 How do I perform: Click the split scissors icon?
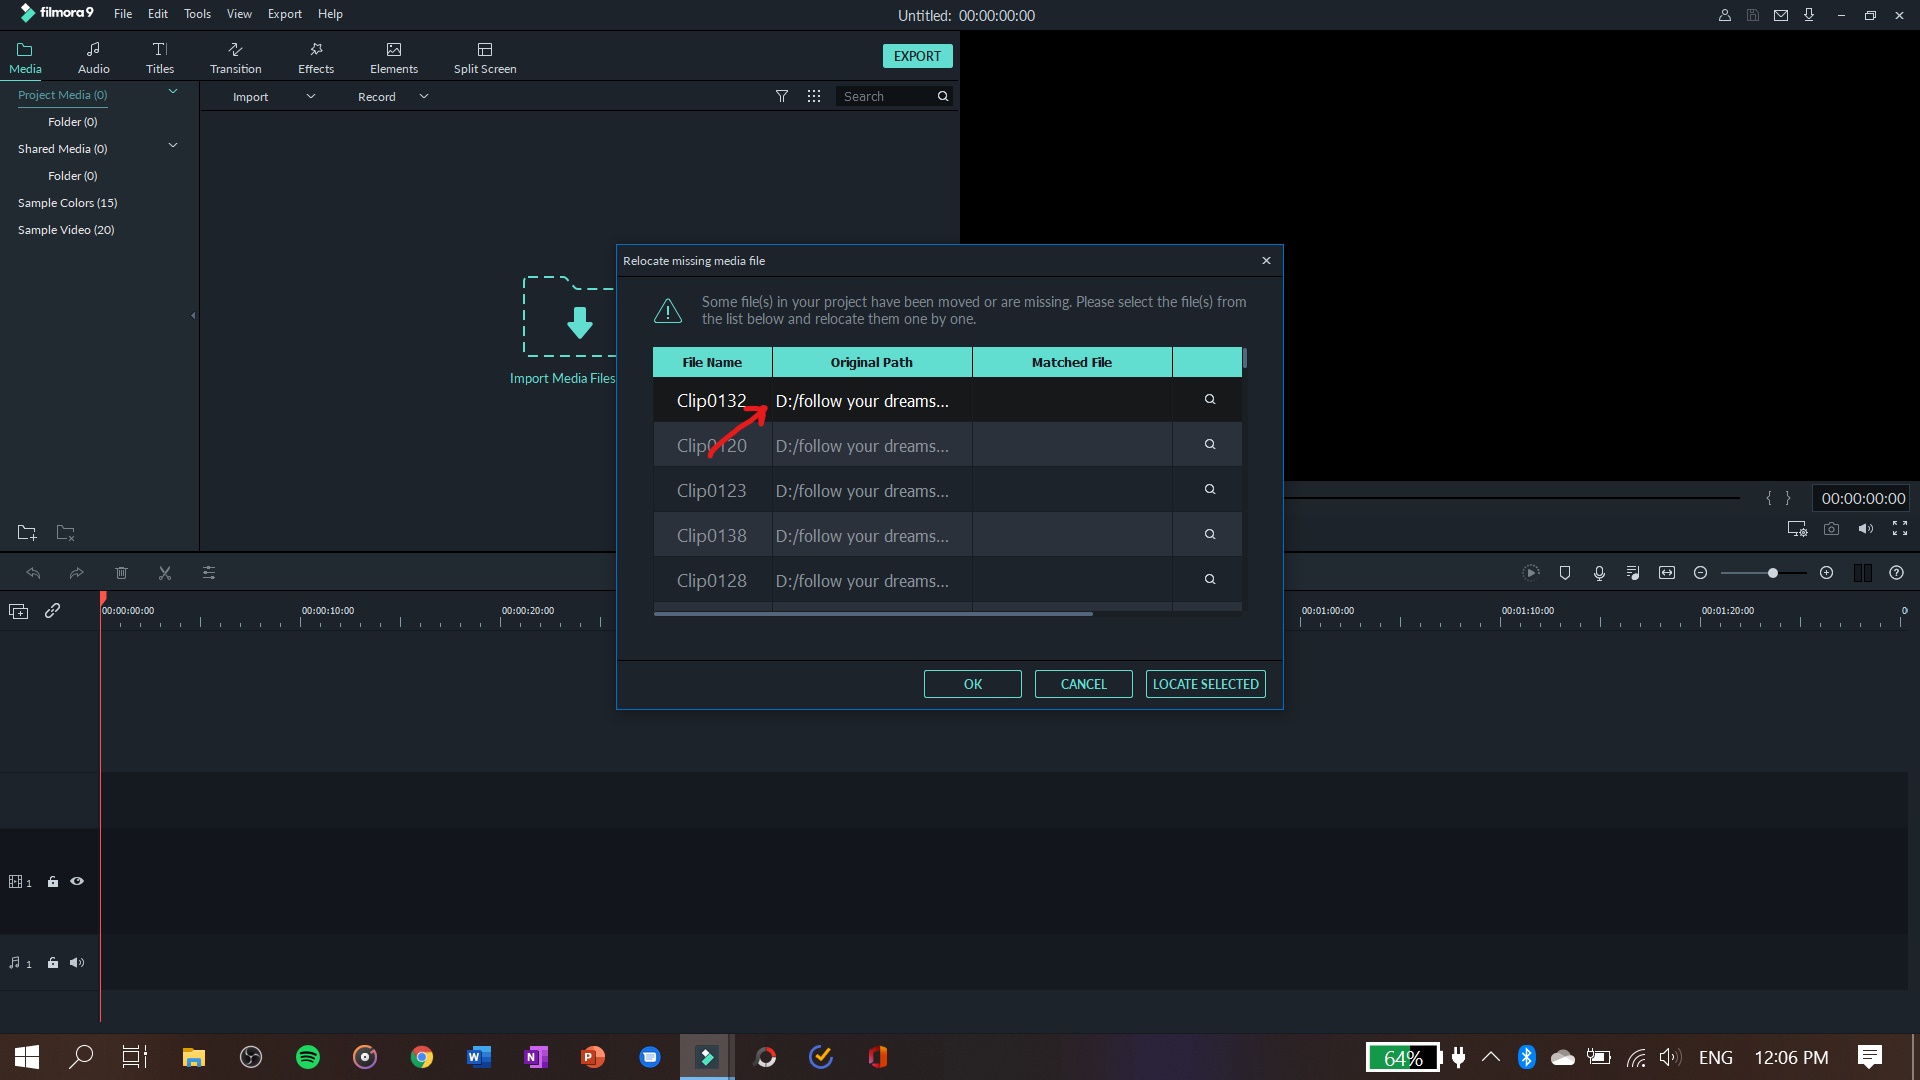[165, 573]
